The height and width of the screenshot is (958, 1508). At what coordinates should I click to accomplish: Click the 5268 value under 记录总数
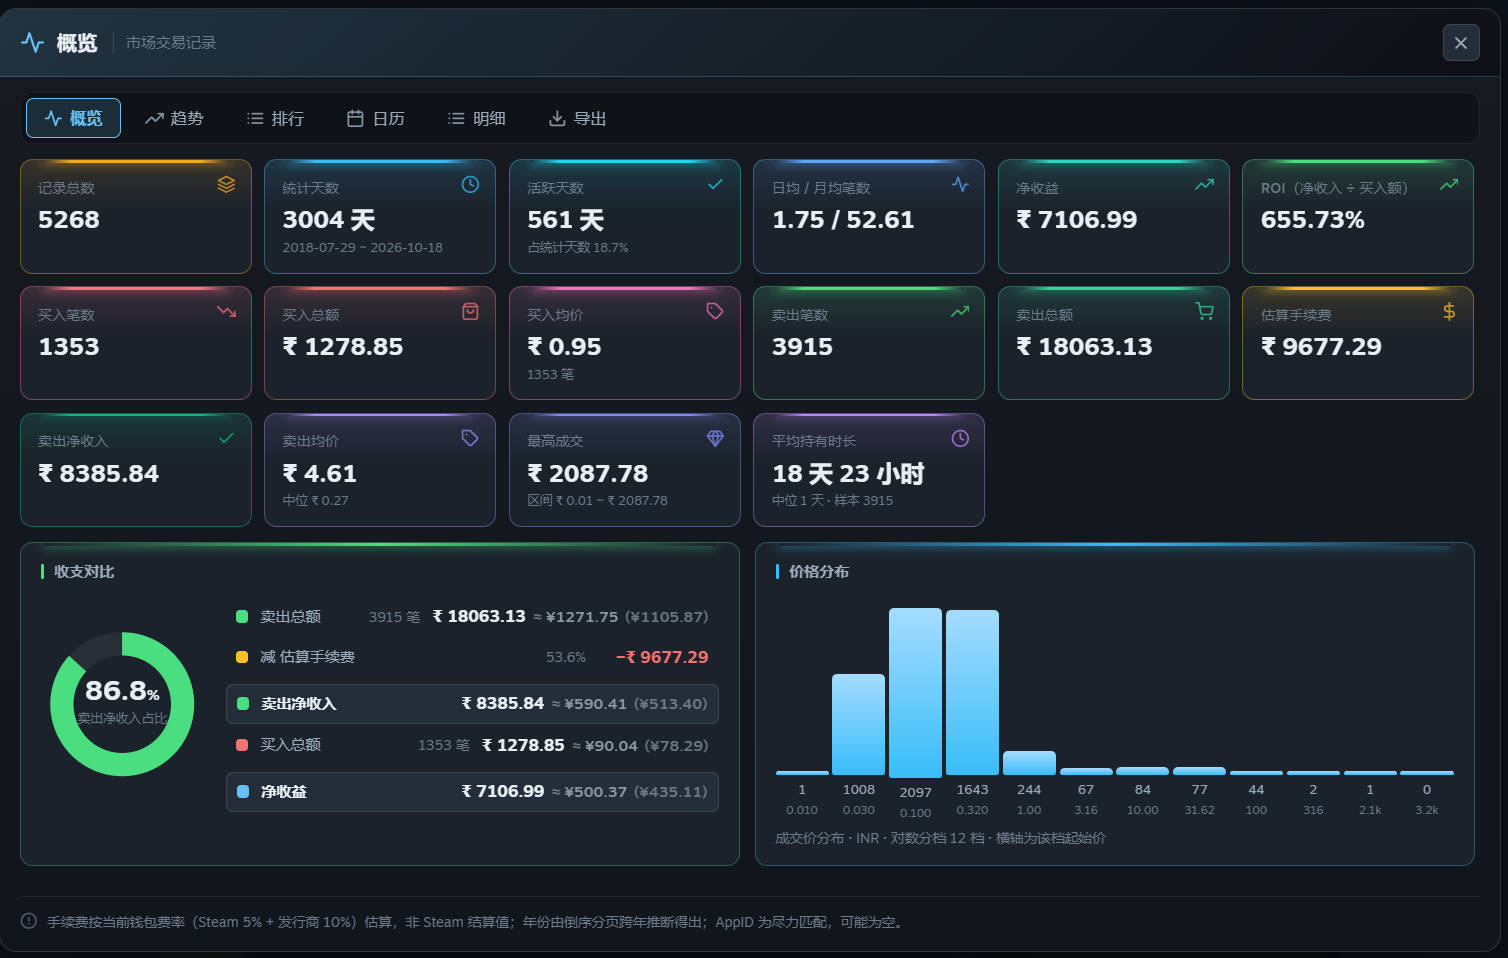[69, 220]
